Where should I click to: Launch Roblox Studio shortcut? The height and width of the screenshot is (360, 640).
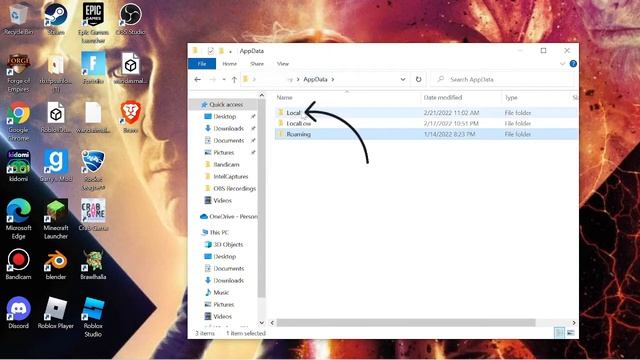pos(93,317)
